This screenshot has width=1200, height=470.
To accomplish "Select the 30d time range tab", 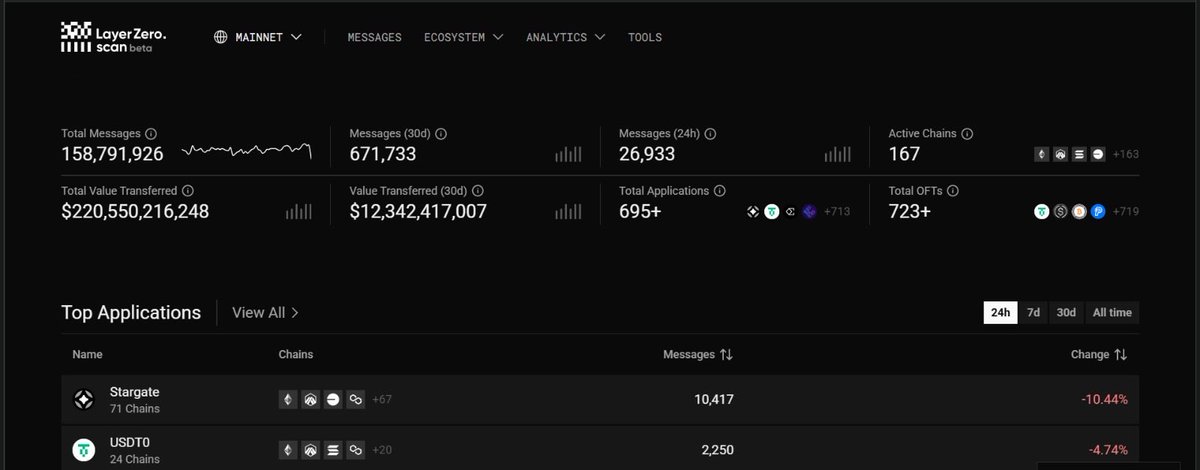I will pyautogui.click(x=1066, y=312).
